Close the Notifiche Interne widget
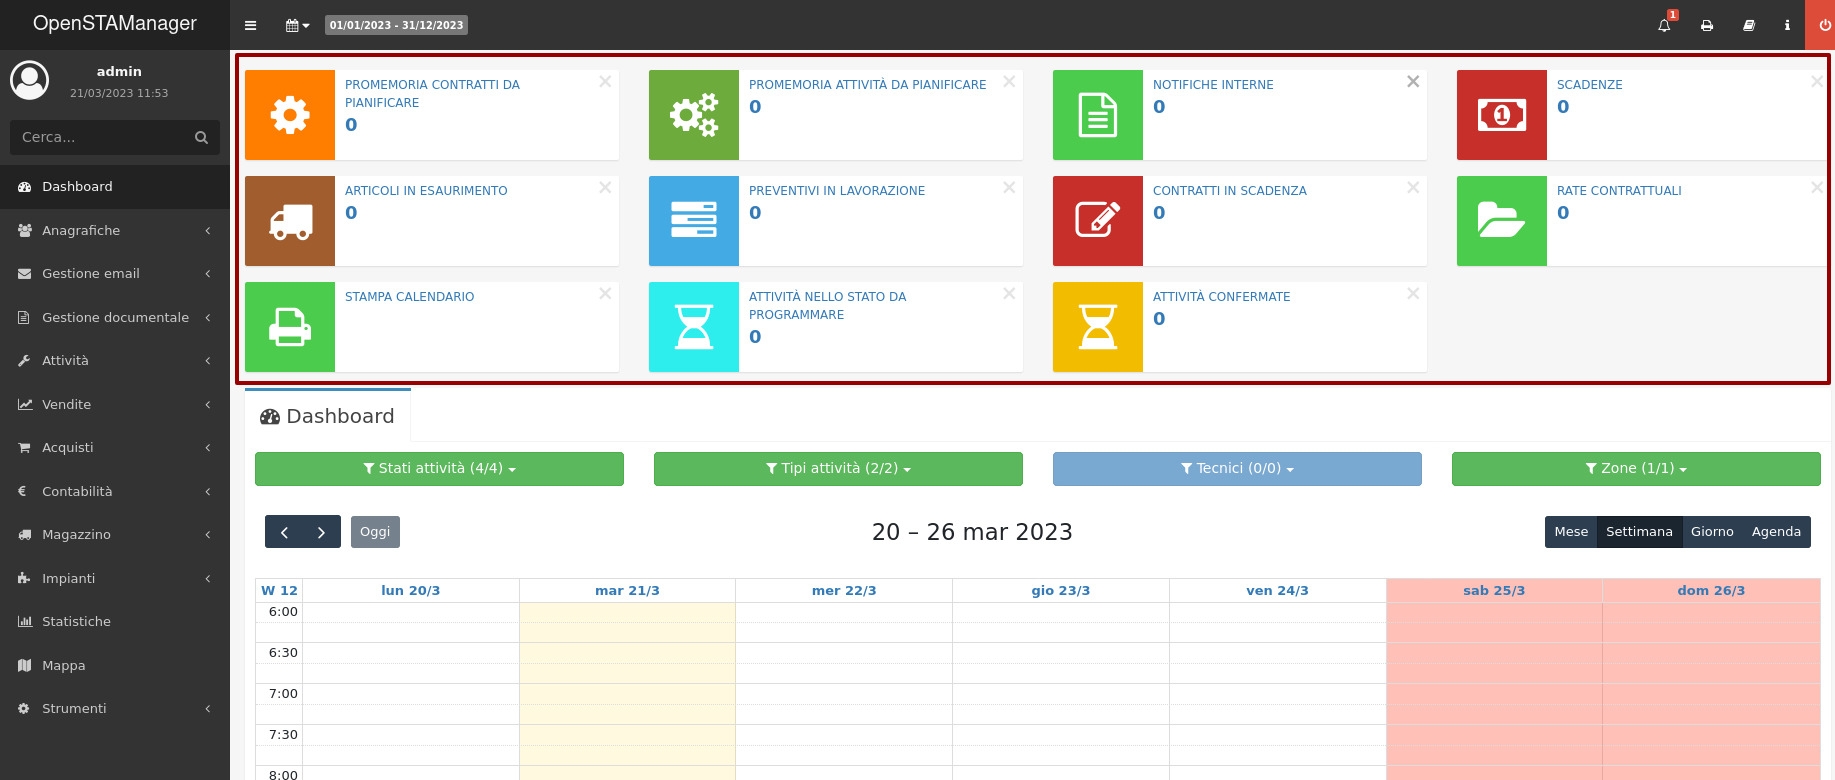Viewport: 1835px width, 780px height. pyautogui.click(x=1412, y=82)
